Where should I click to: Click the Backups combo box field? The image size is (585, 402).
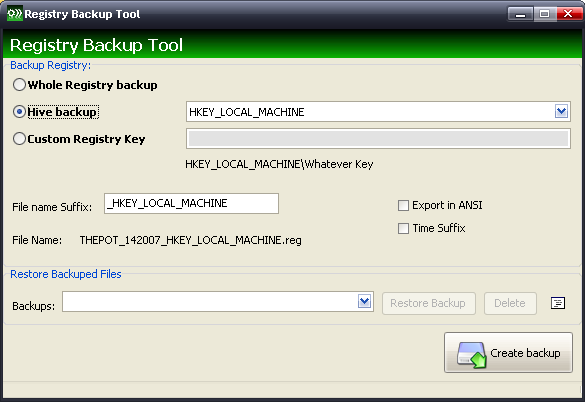click(218, 302)
